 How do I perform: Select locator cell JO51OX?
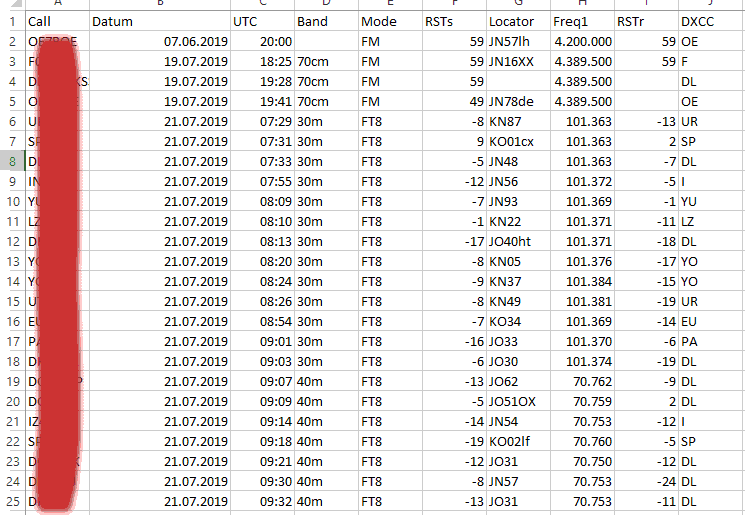[x=518, y=401]
